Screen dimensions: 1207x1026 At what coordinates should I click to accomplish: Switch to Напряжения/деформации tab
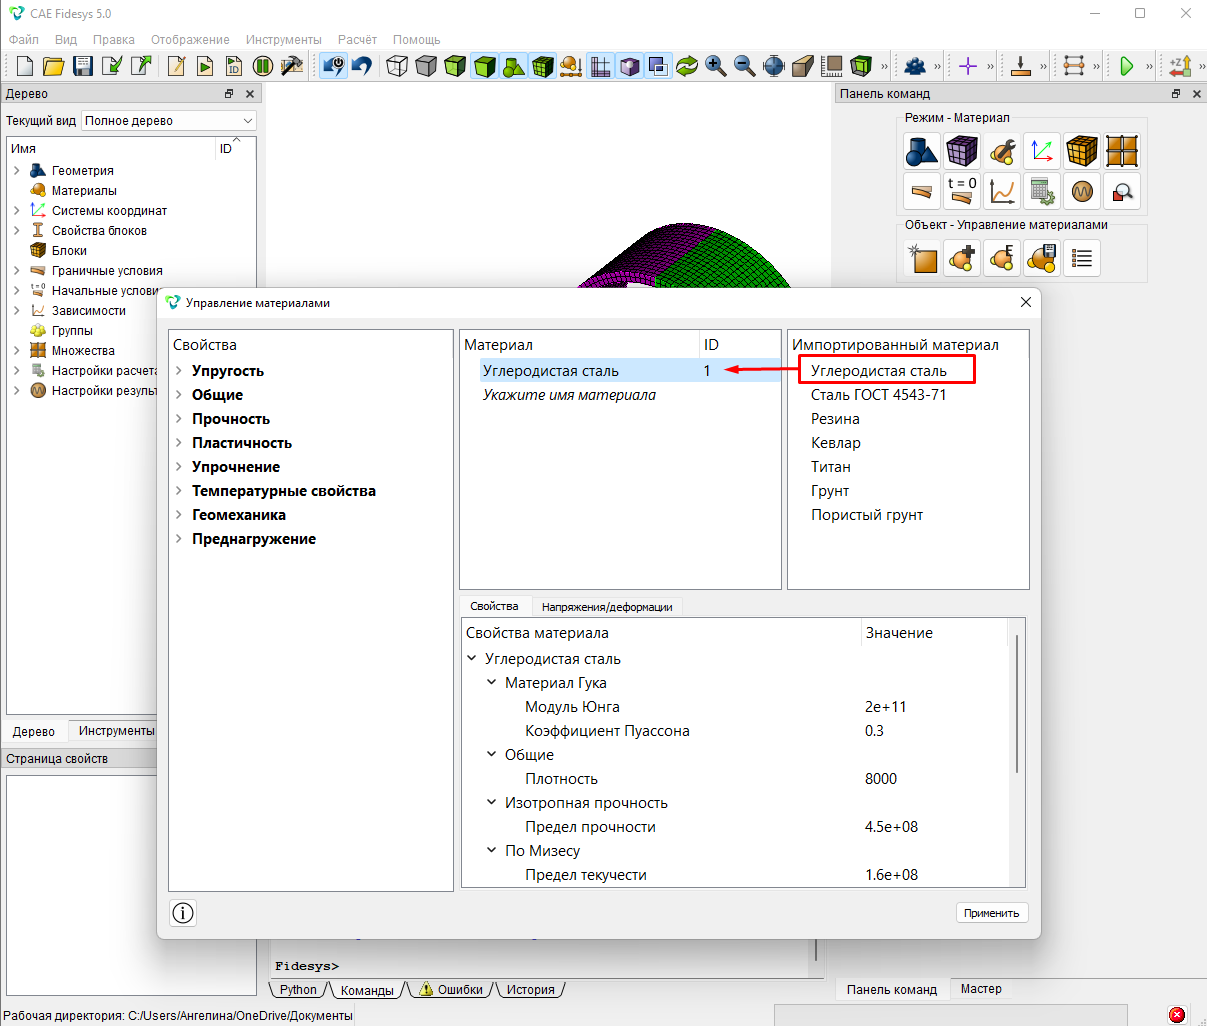pos(606,607)
